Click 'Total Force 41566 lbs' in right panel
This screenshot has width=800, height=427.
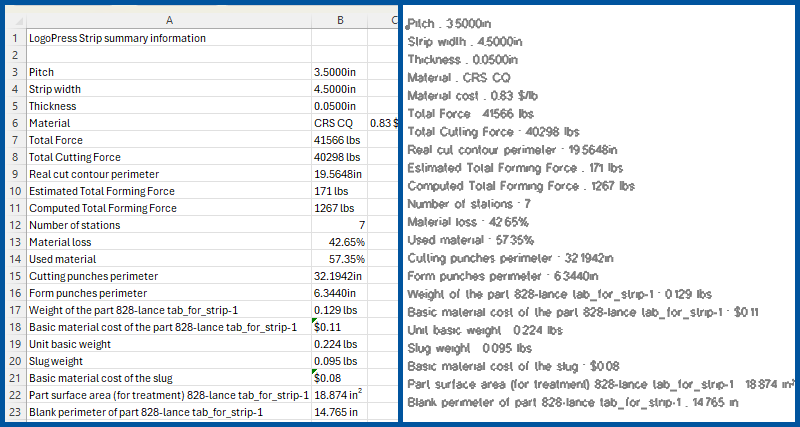pyautogui.click(x=470, y=114)
